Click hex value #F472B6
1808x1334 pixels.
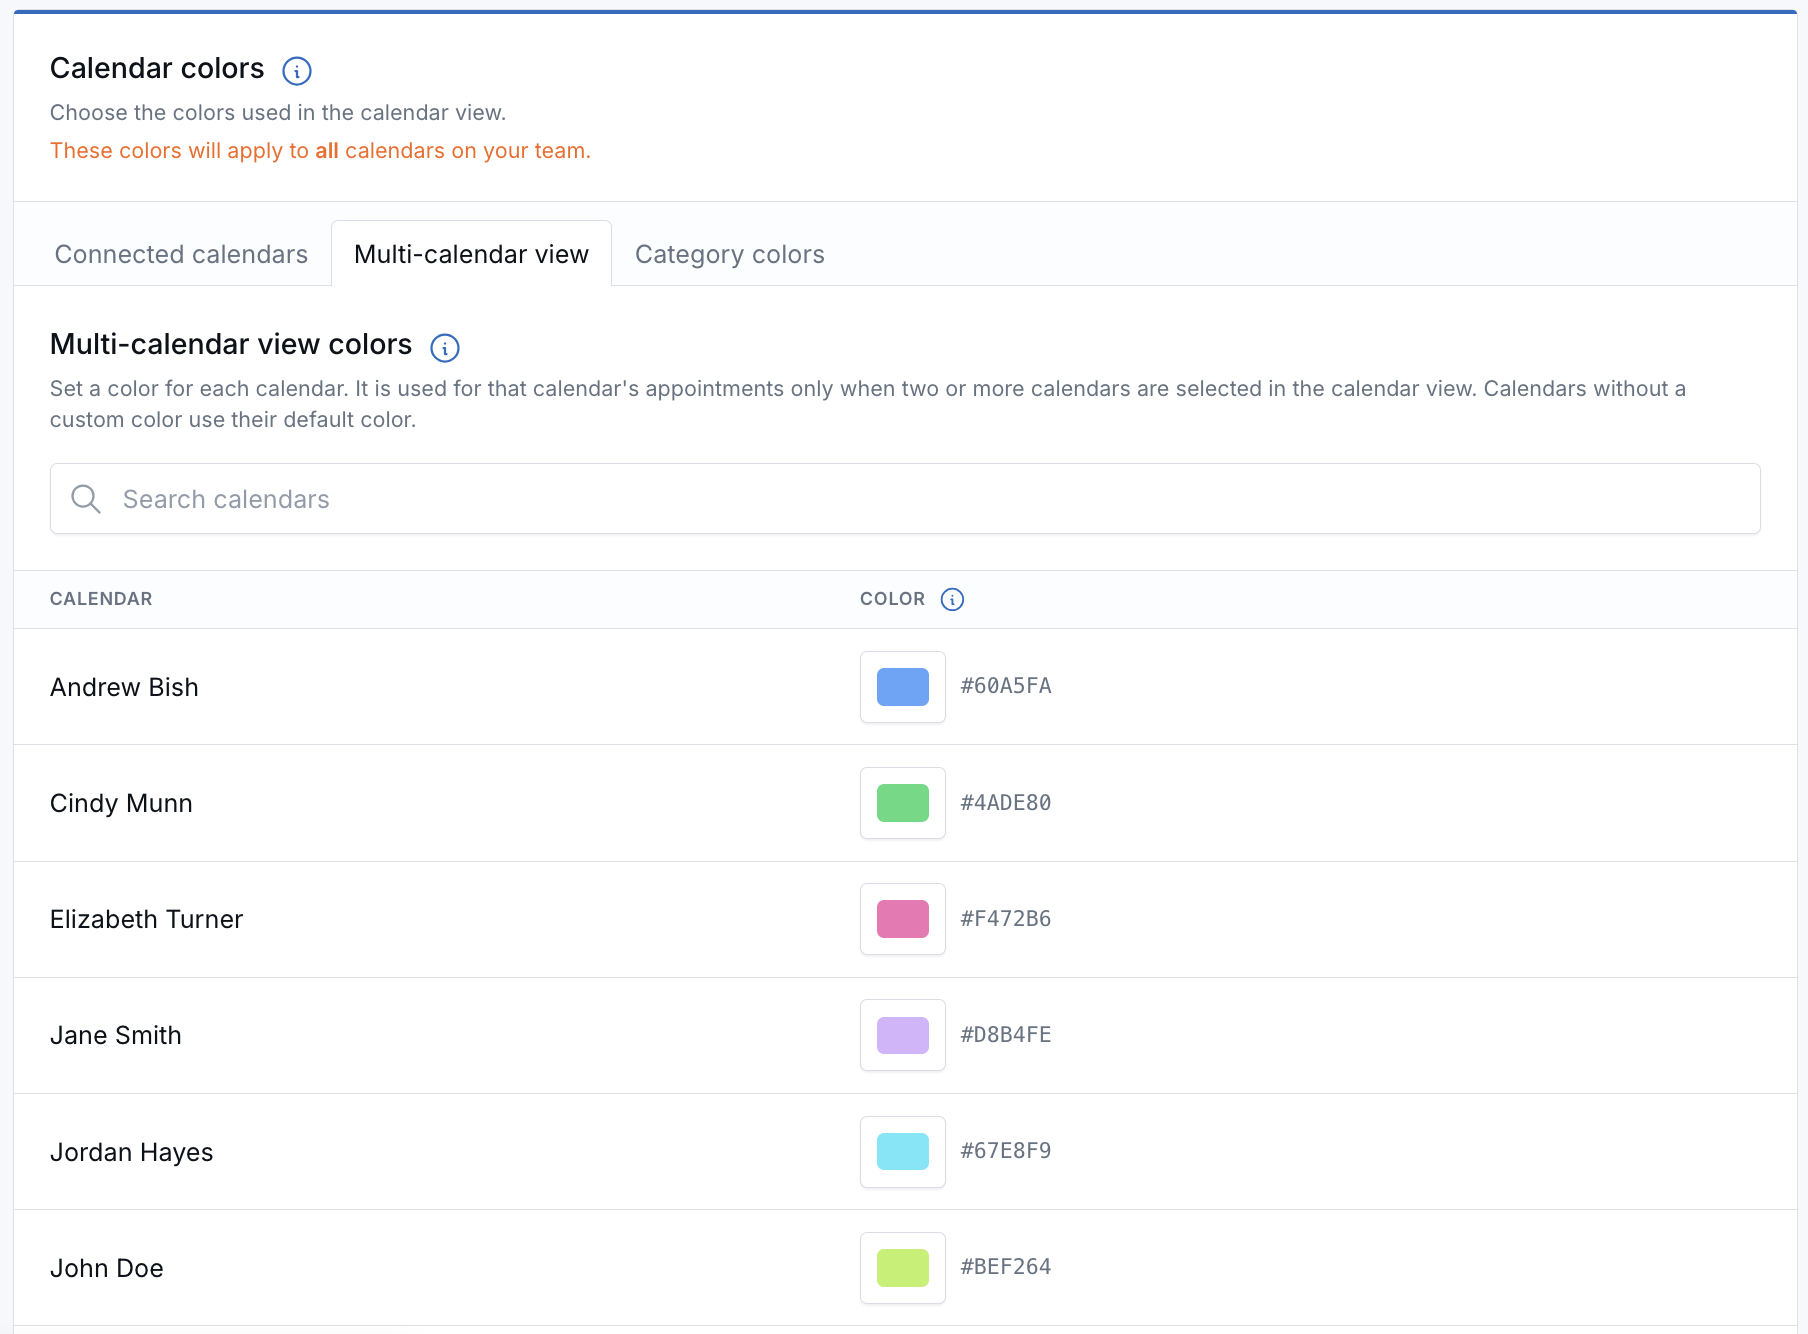(x=1006, y=918)
